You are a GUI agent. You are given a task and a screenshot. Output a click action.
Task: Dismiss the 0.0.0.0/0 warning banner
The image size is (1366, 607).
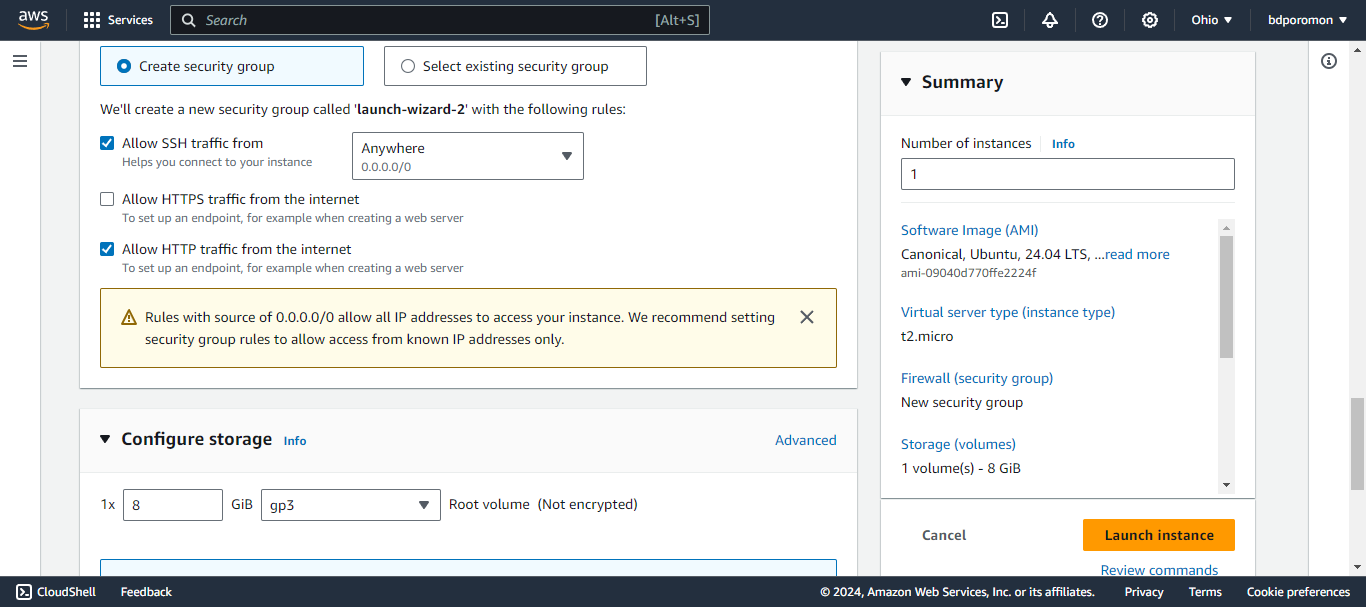coord(807,317)
